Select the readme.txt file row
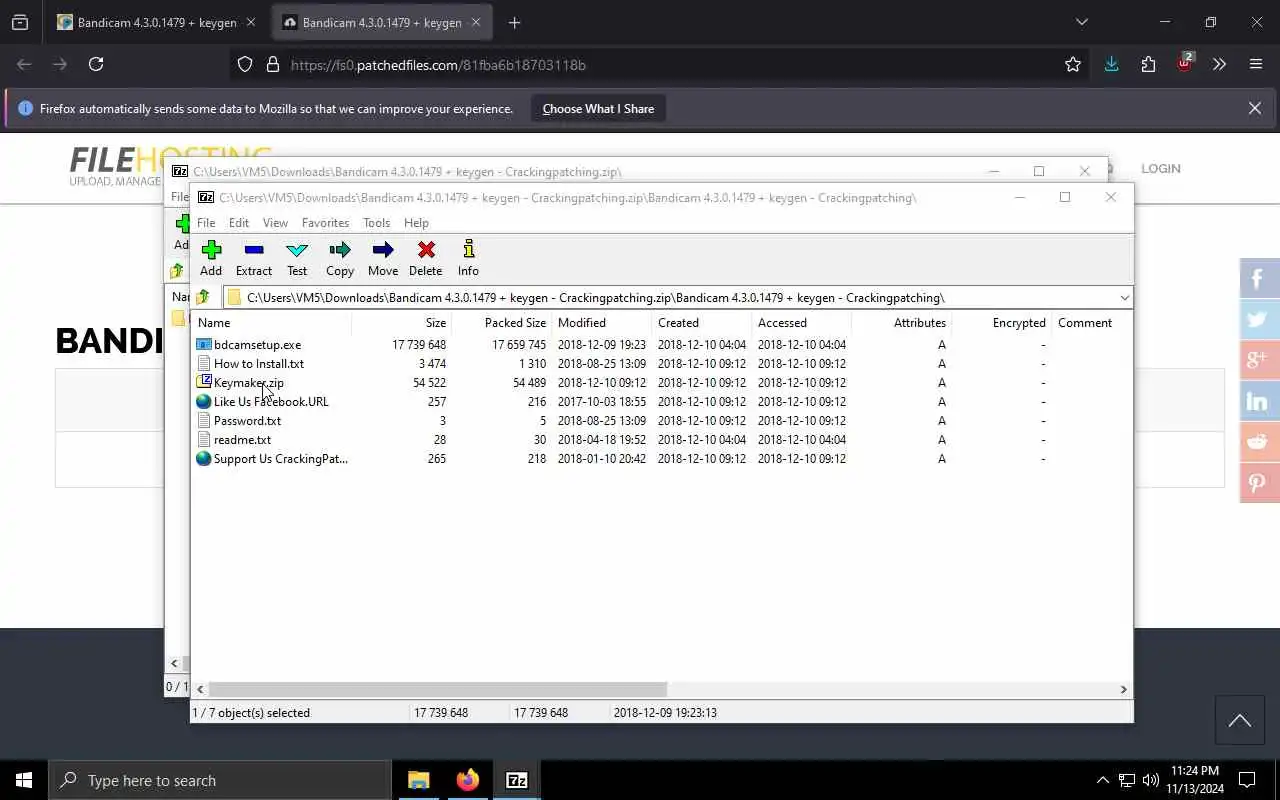 [661, 439]
